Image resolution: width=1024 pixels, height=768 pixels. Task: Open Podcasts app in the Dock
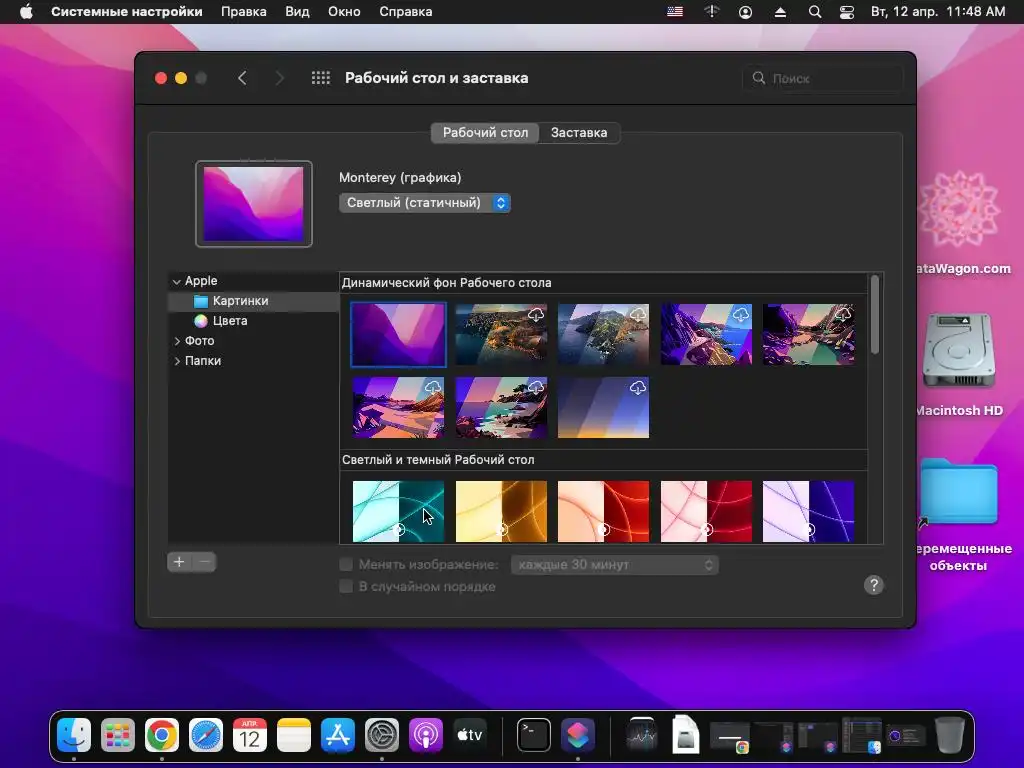click(x=426, y=735)
